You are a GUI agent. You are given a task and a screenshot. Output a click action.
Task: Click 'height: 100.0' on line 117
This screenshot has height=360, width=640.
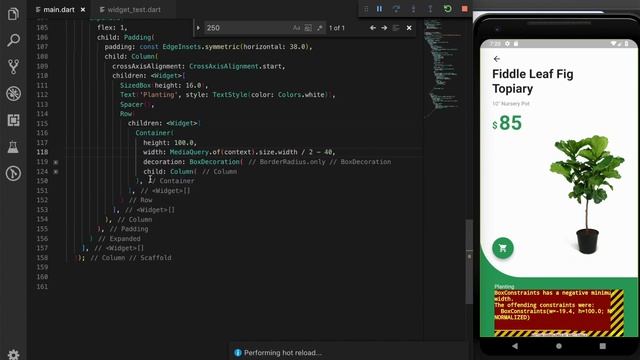(x=170, y=142)
